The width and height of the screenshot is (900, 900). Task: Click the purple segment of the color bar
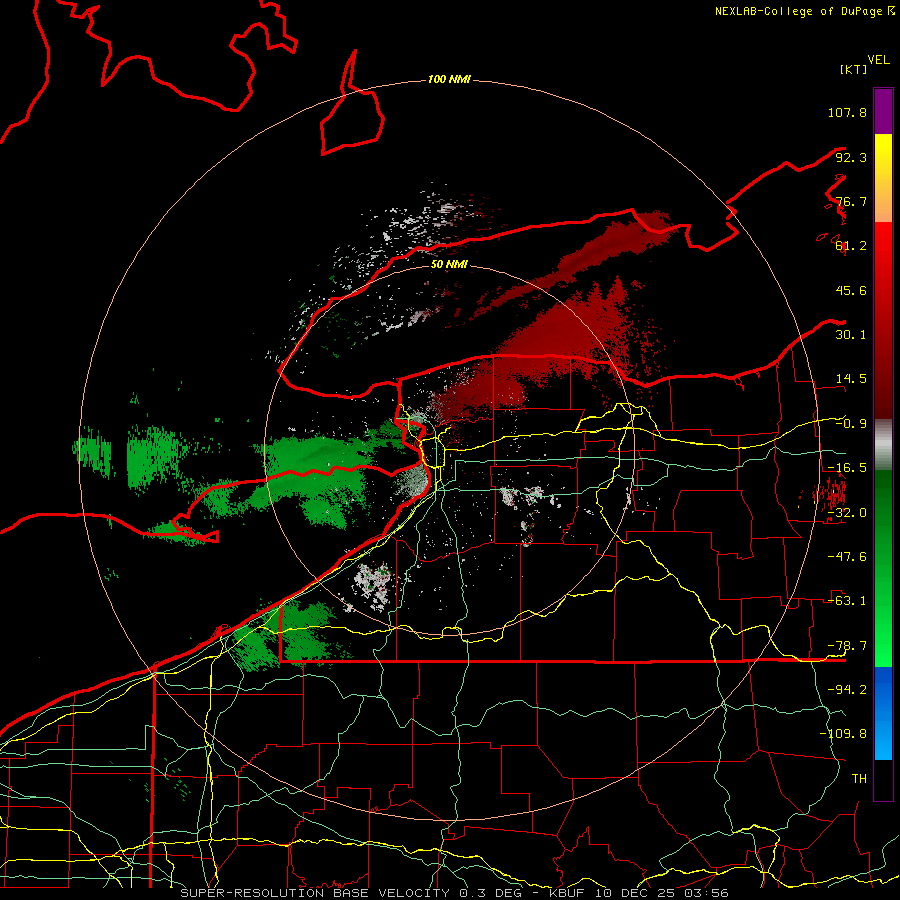pos(883,111)
